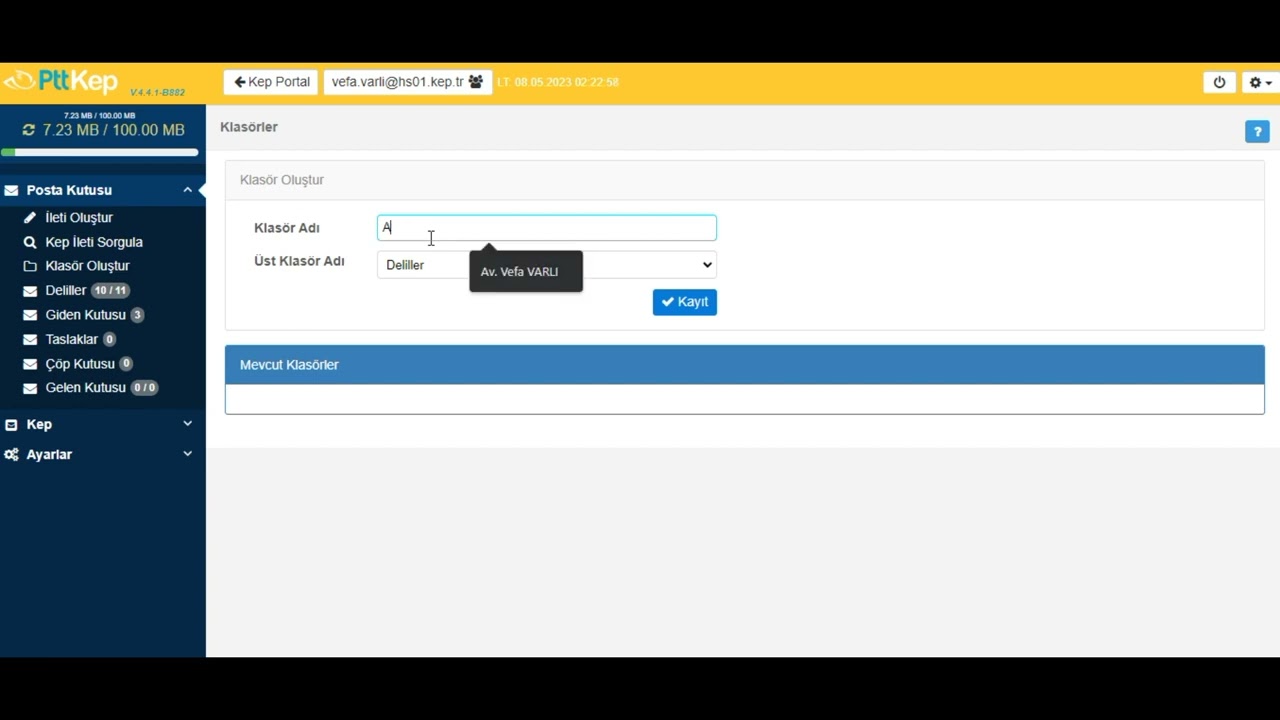Click the vefa.varli@hs01.kep.tr account button
The height and width of the screenshot is (720, 1280).
pos(407,82)
